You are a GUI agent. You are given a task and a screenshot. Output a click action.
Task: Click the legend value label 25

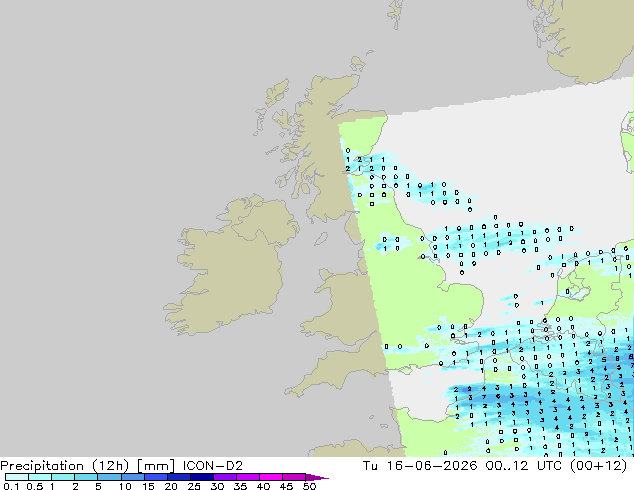click(194, 486)
